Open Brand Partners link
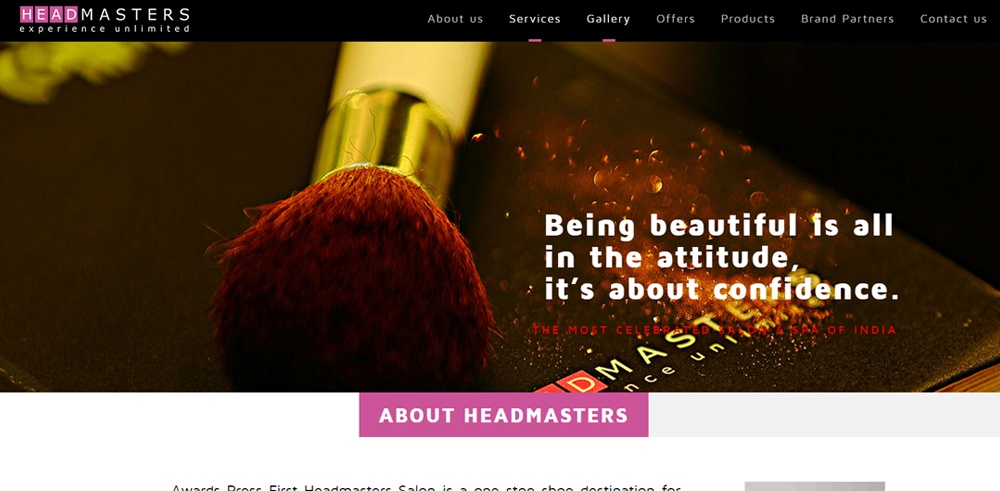Screen dimensions: 1000x491 848,19
